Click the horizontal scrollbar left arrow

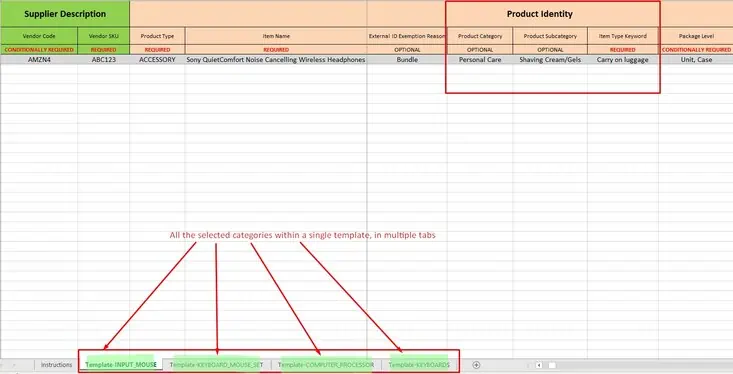[x=539, y=365]
